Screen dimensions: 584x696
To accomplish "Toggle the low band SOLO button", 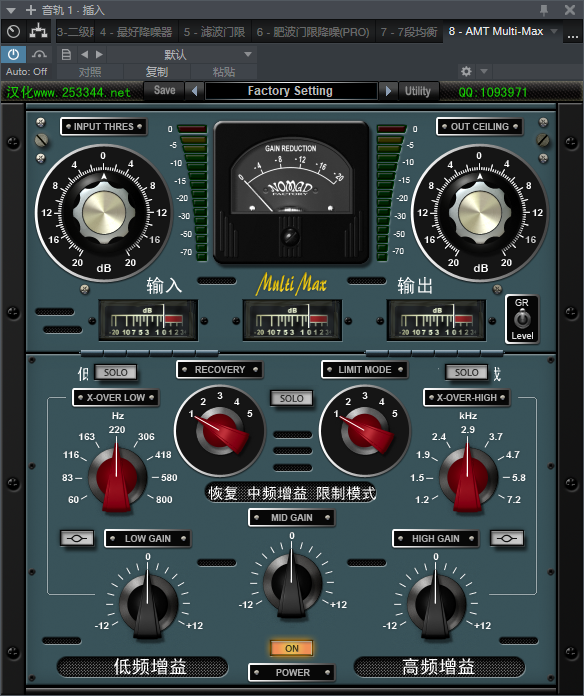I will click(x=115, y=372).
